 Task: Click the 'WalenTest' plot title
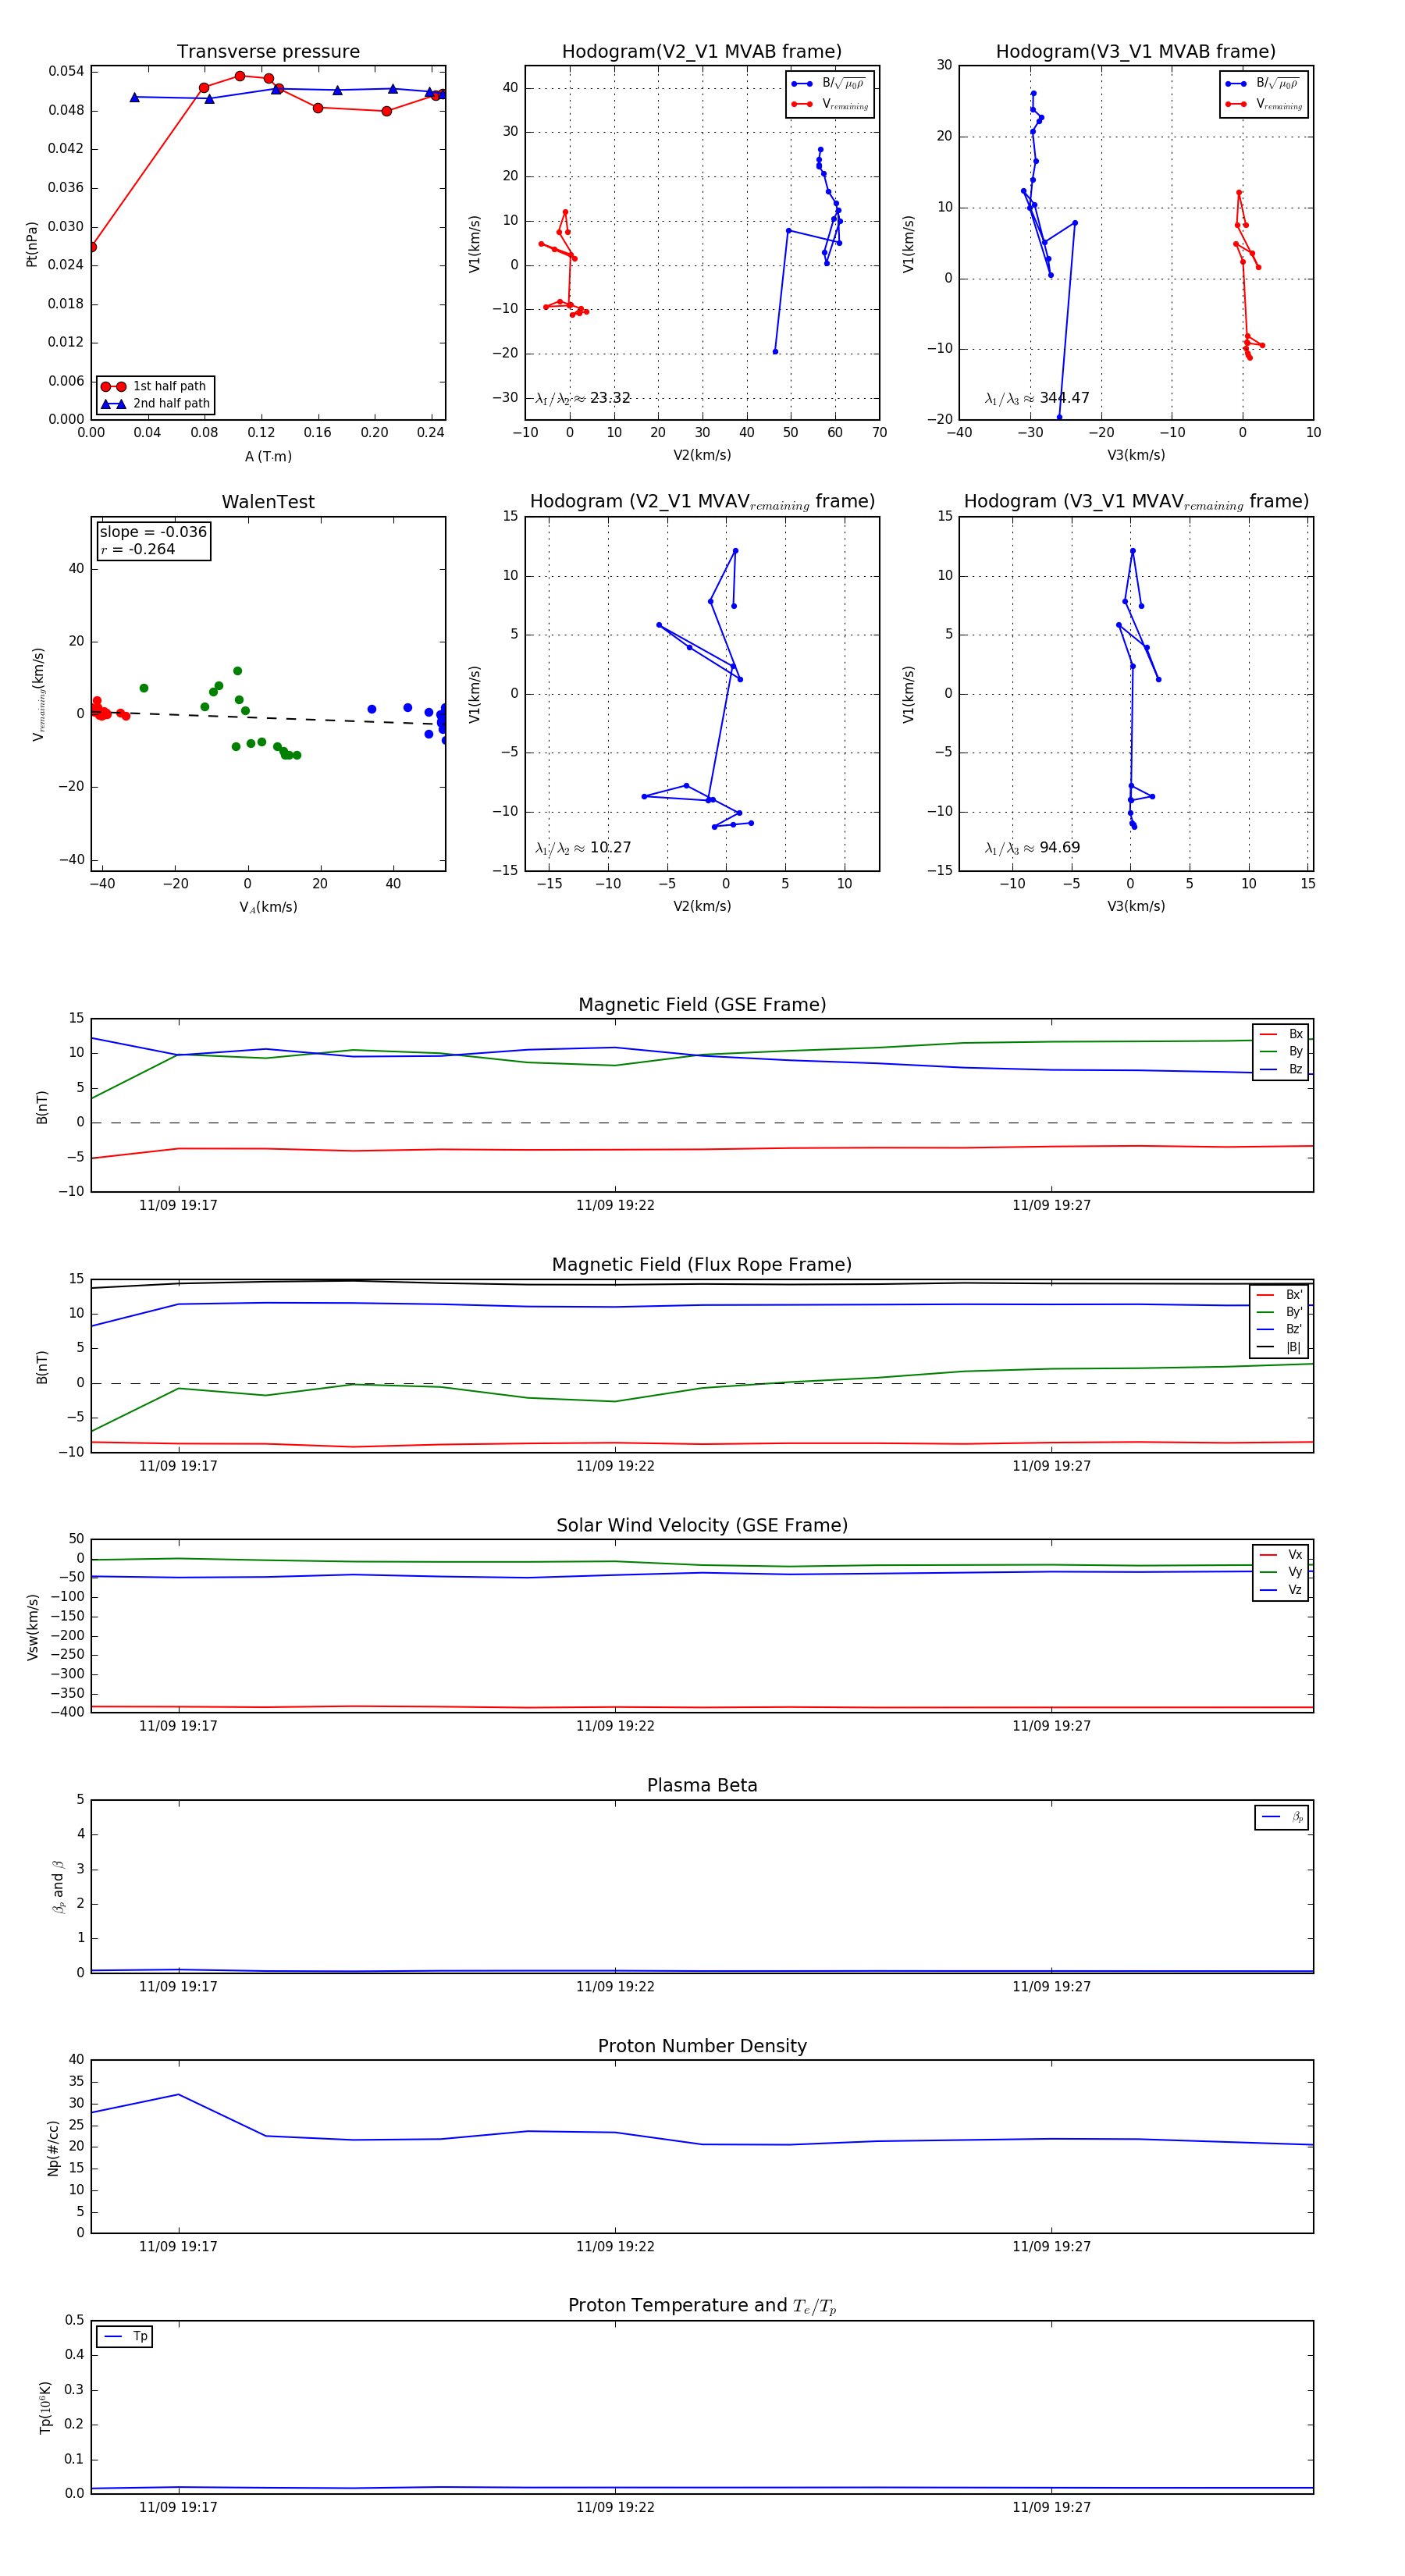(x=268, y=502)
